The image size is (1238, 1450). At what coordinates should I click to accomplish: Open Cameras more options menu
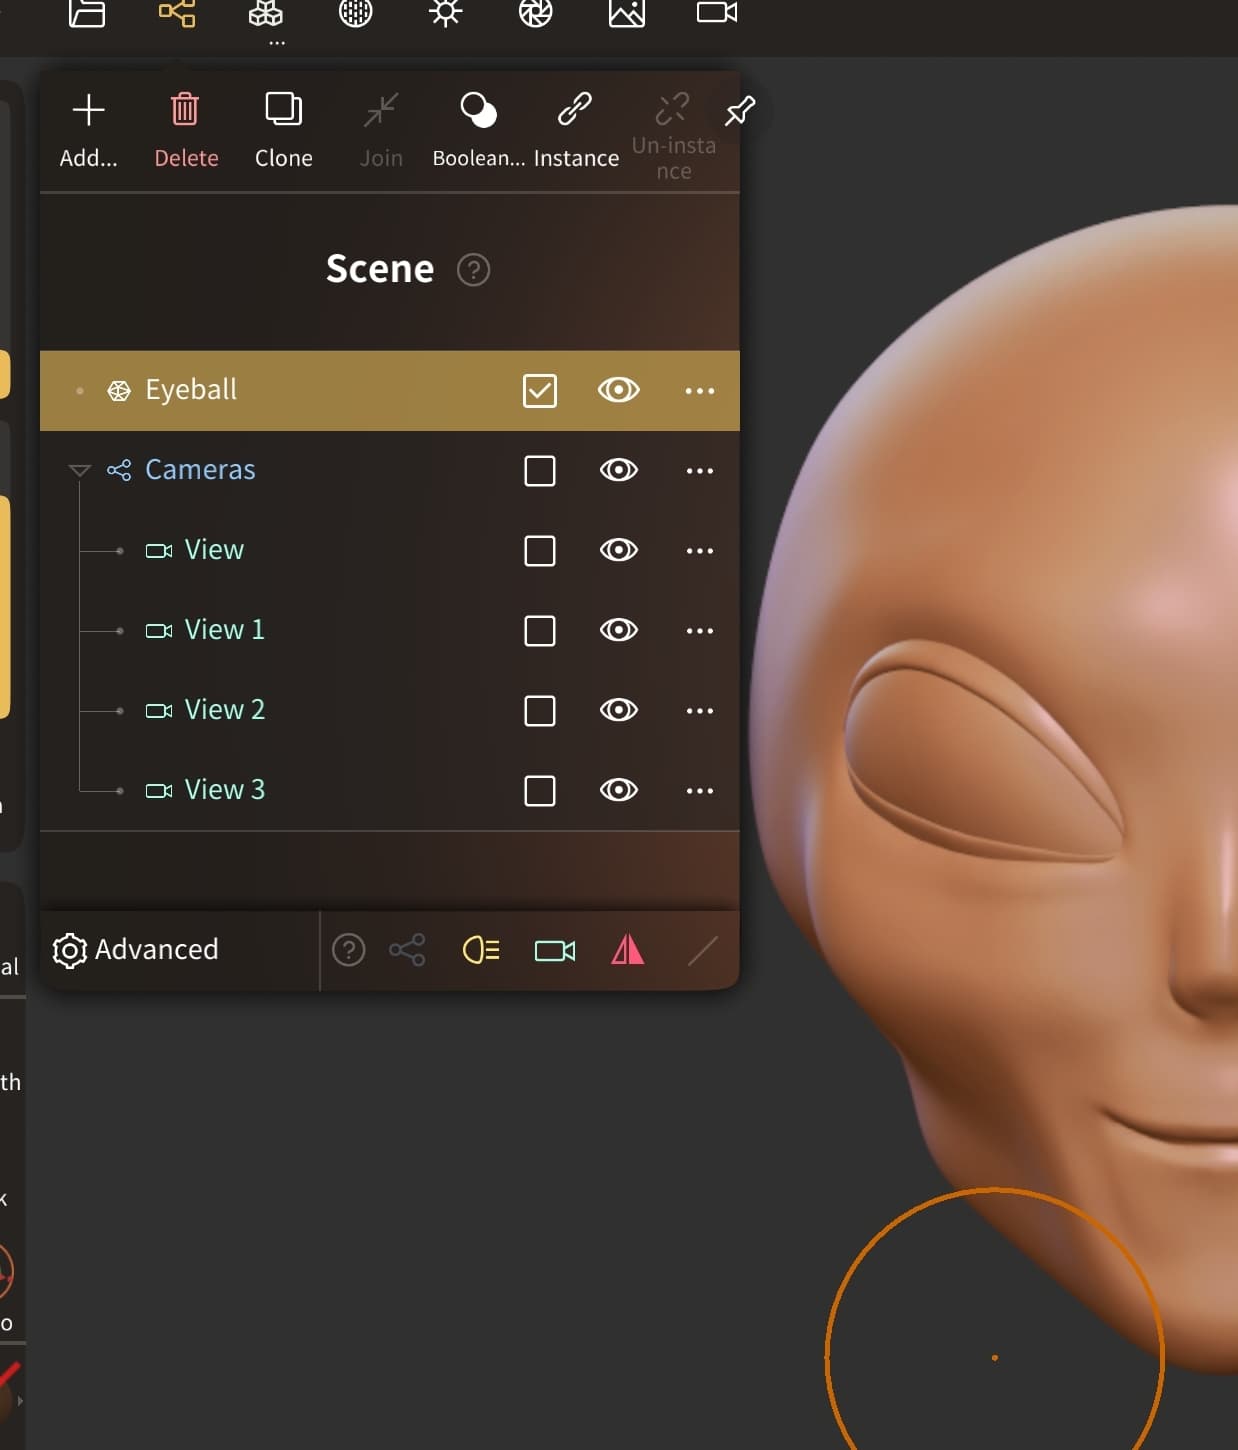[x=700, y=471]
